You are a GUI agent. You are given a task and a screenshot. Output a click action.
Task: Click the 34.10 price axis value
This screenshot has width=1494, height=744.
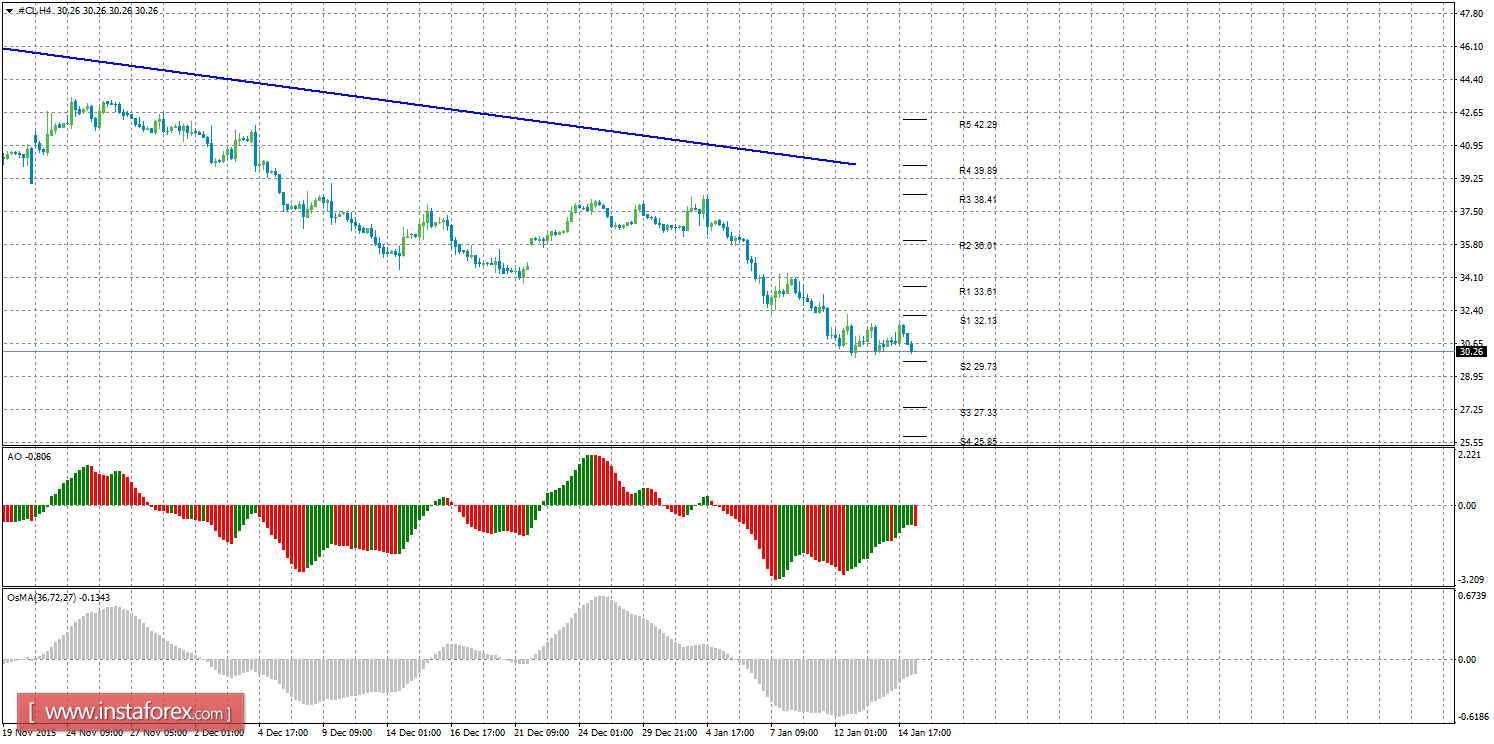pos(1472,278)
